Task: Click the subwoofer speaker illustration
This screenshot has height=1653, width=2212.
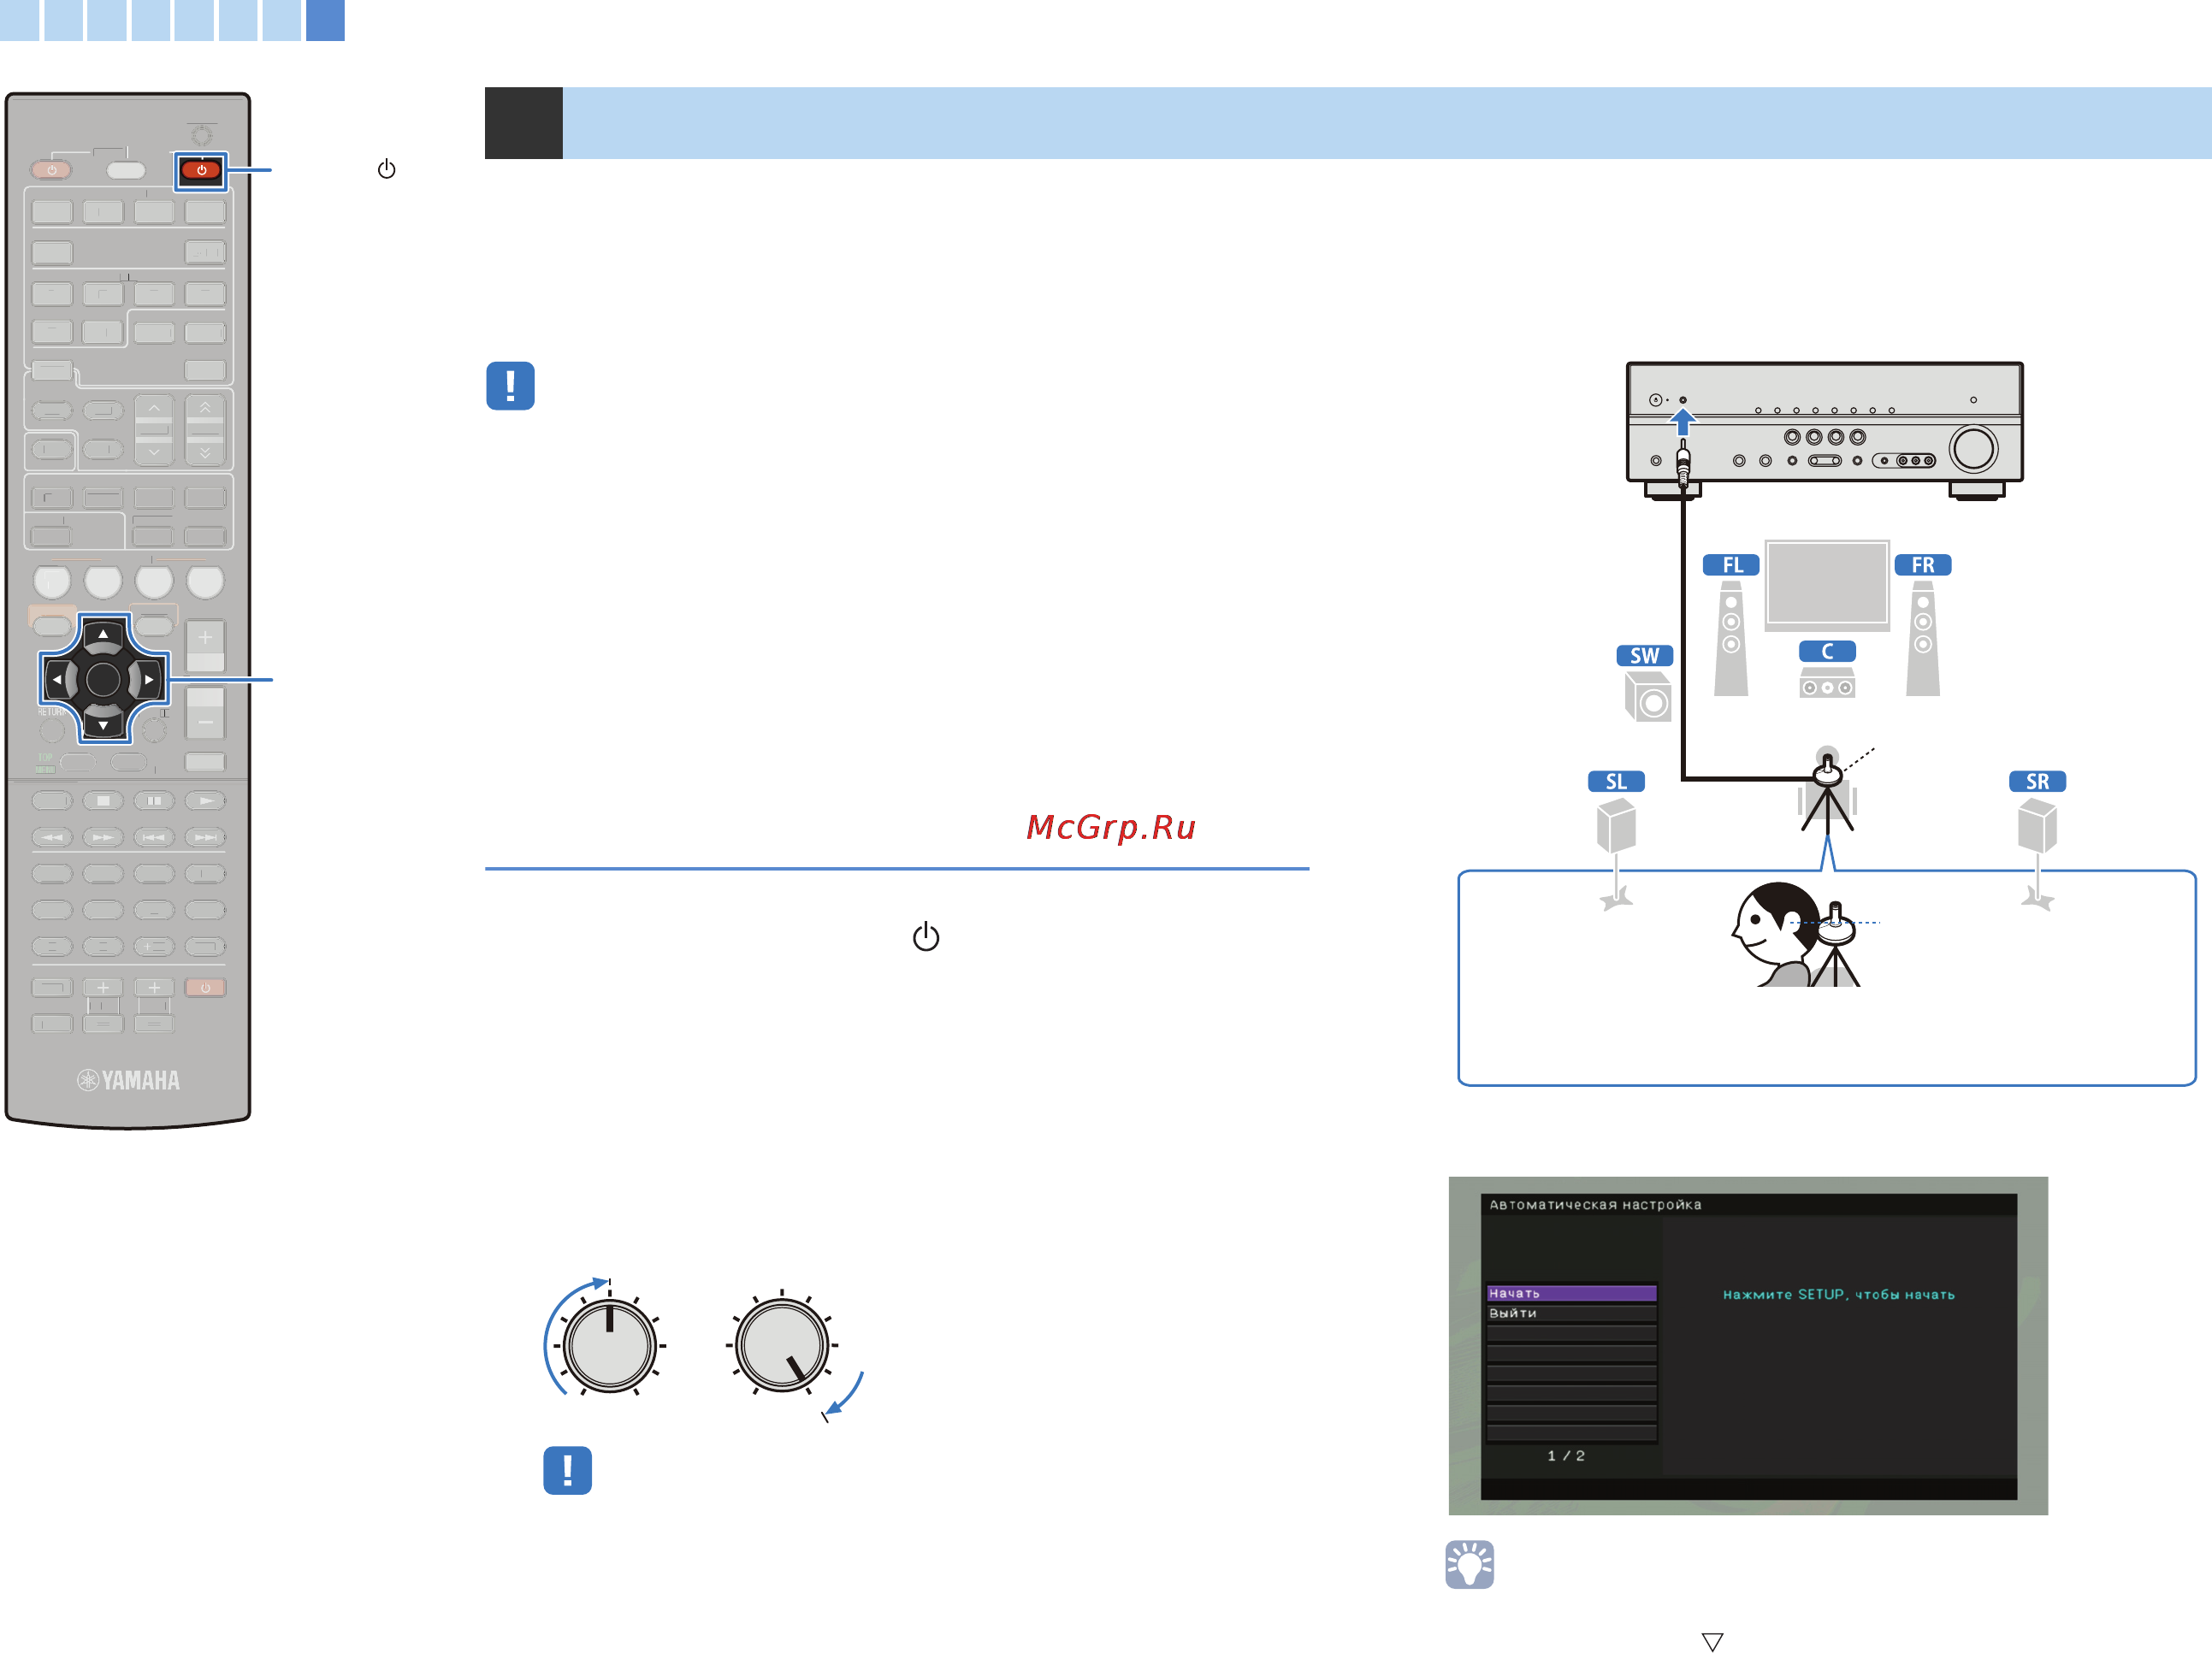Action: coord(1647,697)
